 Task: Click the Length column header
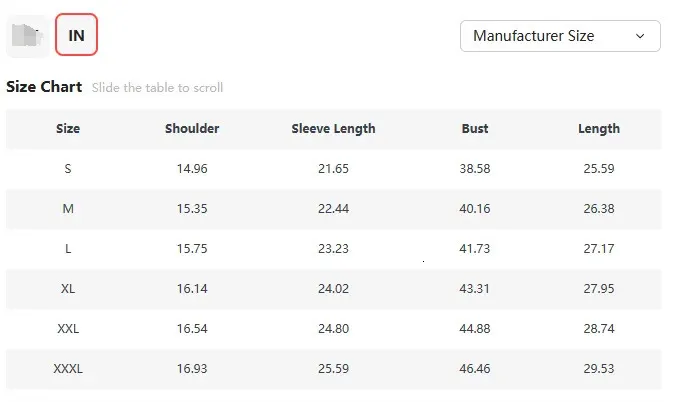pos(598,129)
